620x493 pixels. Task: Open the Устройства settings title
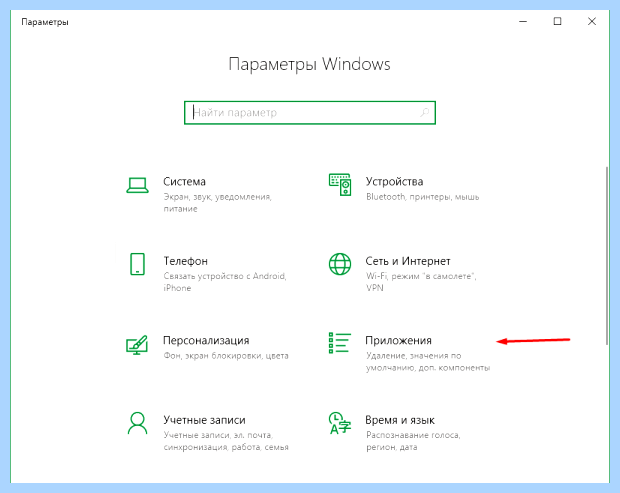[x=394, y=181]
